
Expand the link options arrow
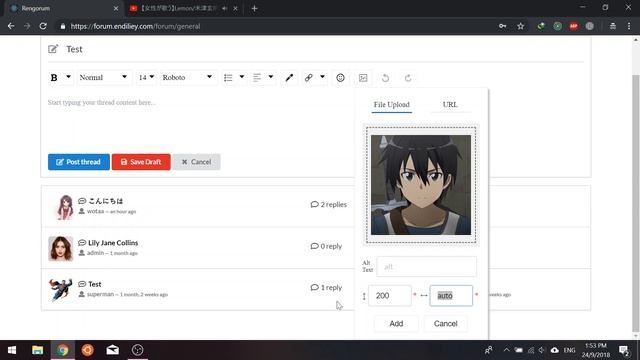(322, 77)
